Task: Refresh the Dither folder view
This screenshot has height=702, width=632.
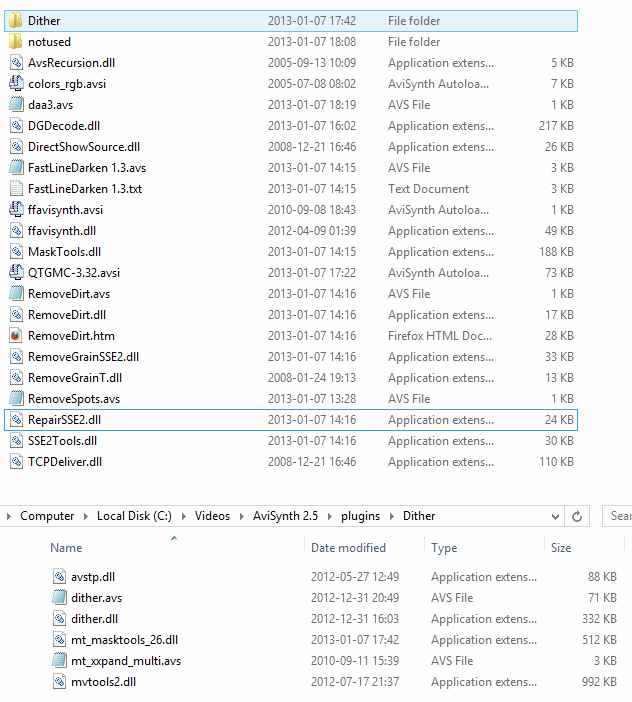Action: [x=577, y=516]
